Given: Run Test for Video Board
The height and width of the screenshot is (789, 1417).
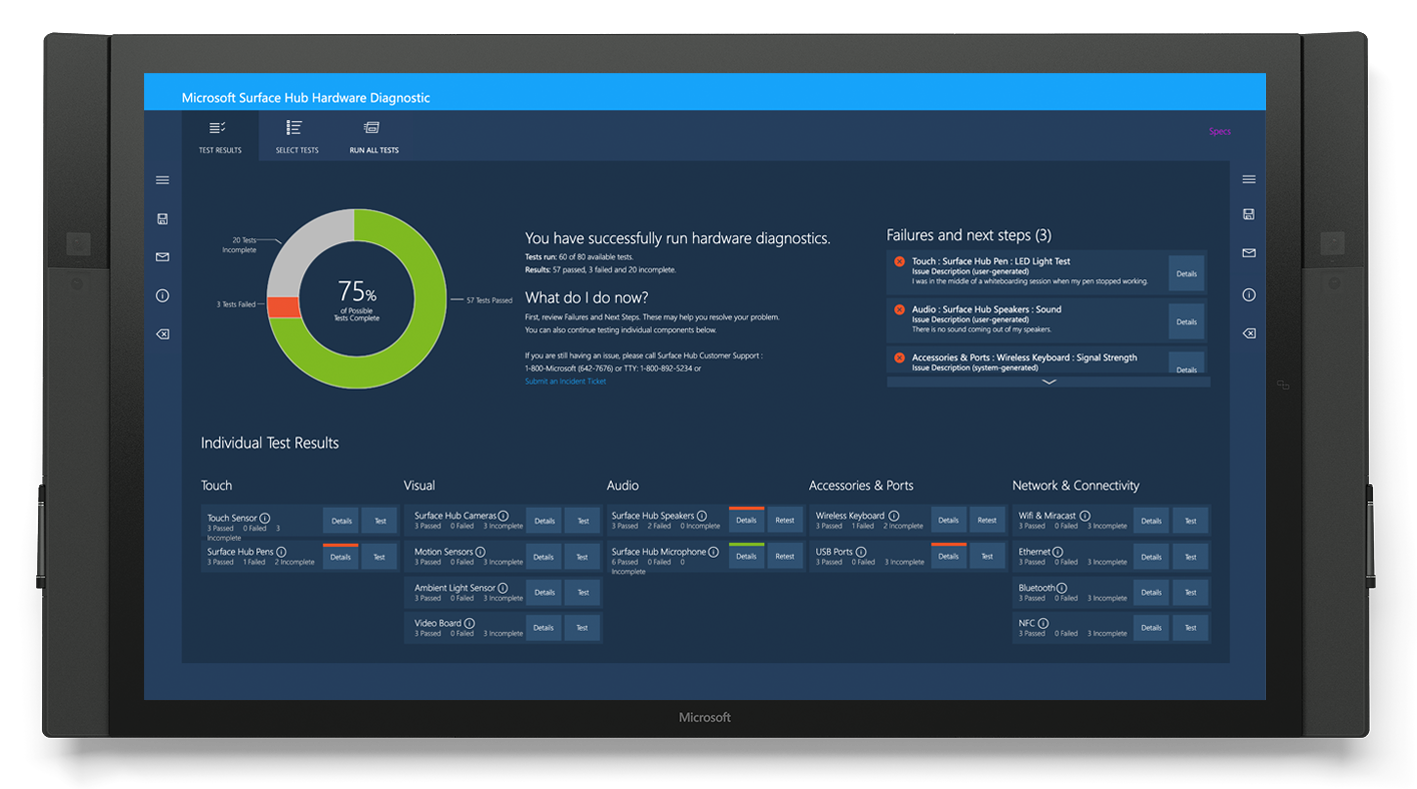Looking at the screenshot, I should [583, 628].
